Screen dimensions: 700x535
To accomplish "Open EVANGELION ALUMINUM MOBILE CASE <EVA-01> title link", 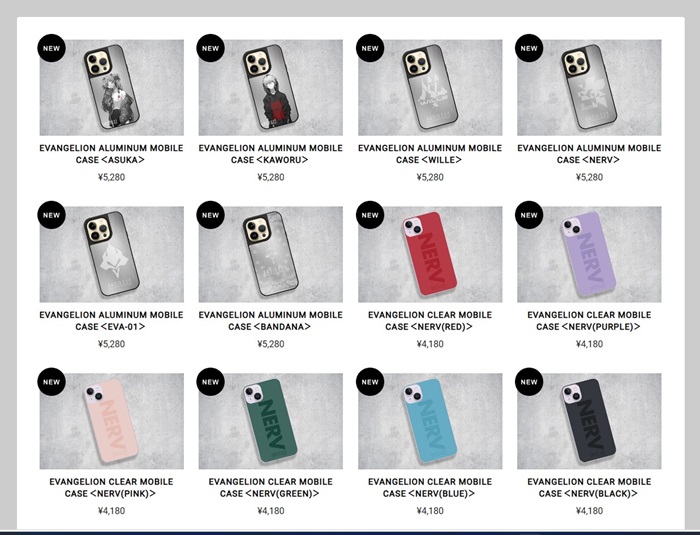I will pos(112,321).
